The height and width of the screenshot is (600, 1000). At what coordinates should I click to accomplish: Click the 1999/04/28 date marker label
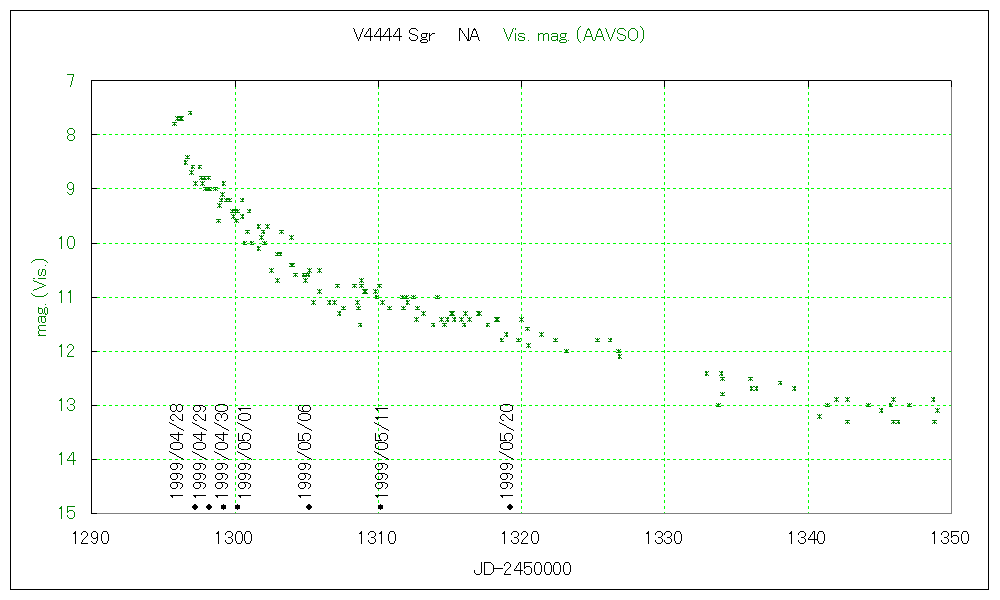[x=177, y=451]
